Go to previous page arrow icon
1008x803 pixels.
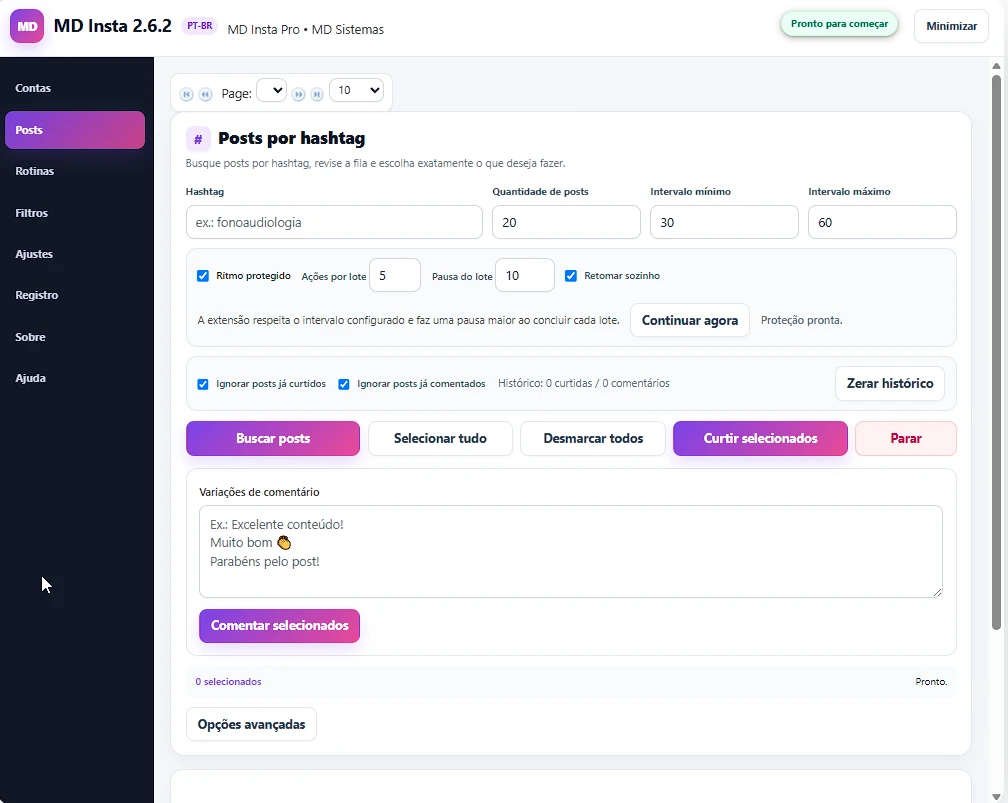(205, 95)
